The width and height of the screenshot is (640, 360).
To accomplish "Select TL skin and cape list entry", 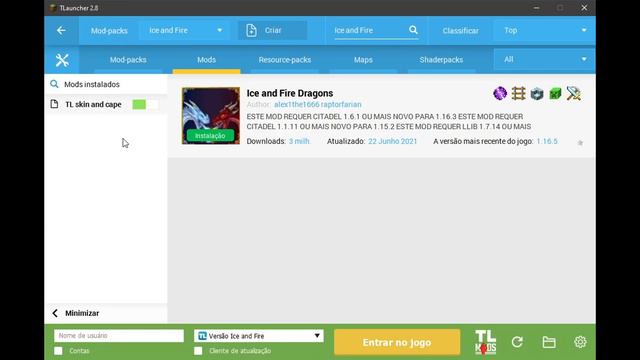I will [106, 104].
